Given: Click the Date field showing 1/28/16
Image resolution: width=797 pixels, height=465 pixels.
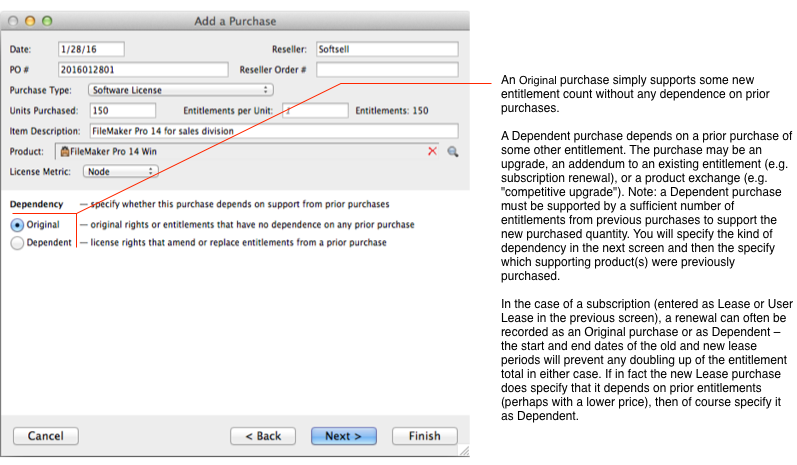Looking at the screenshot, I should [x=91, y=49].
